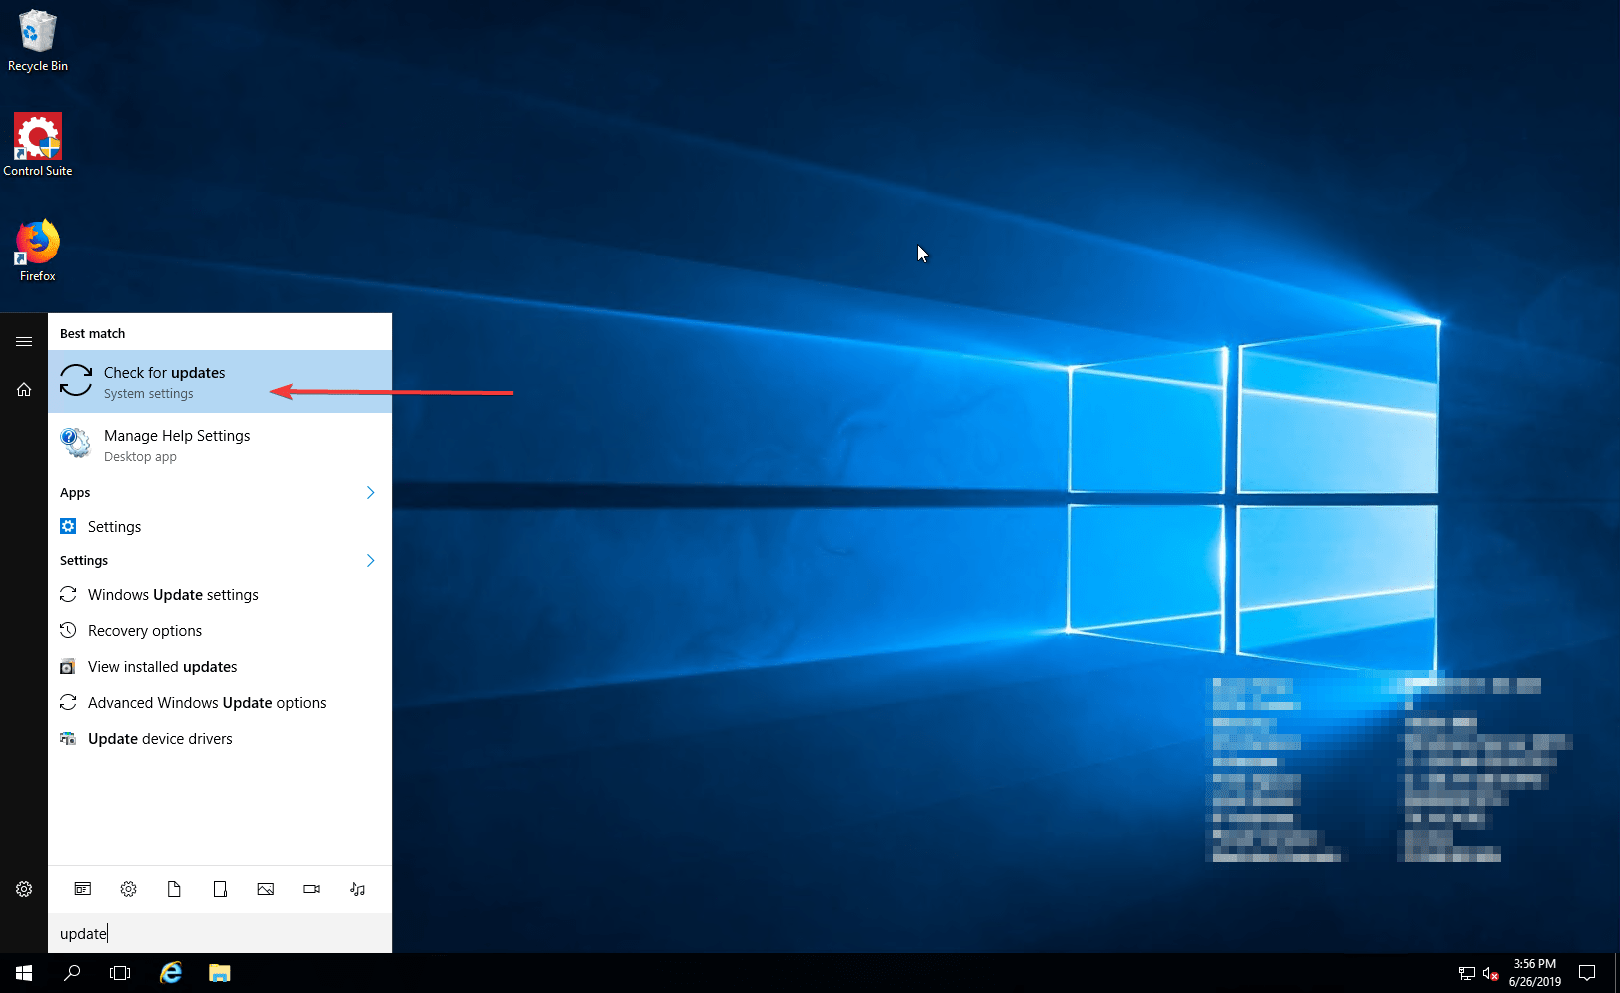Open Task View on the taskbar
1620x993 pixels.
120,972
